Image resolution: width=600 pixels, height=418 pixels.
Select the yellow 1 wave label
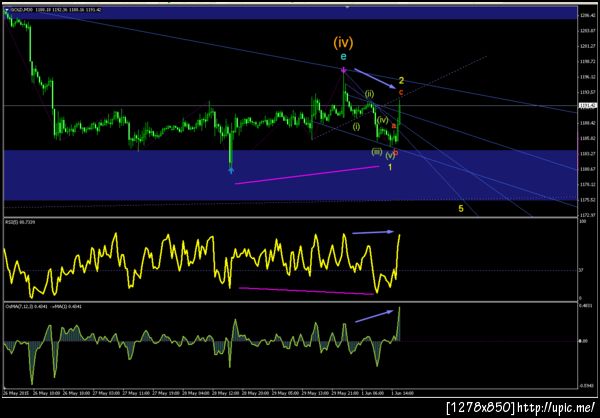(390, 167)
